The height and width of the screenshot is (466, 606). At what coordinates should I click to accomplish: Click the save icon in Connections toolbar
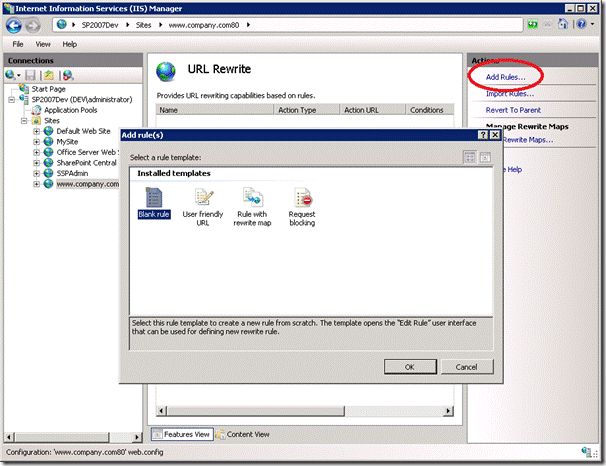30,75
